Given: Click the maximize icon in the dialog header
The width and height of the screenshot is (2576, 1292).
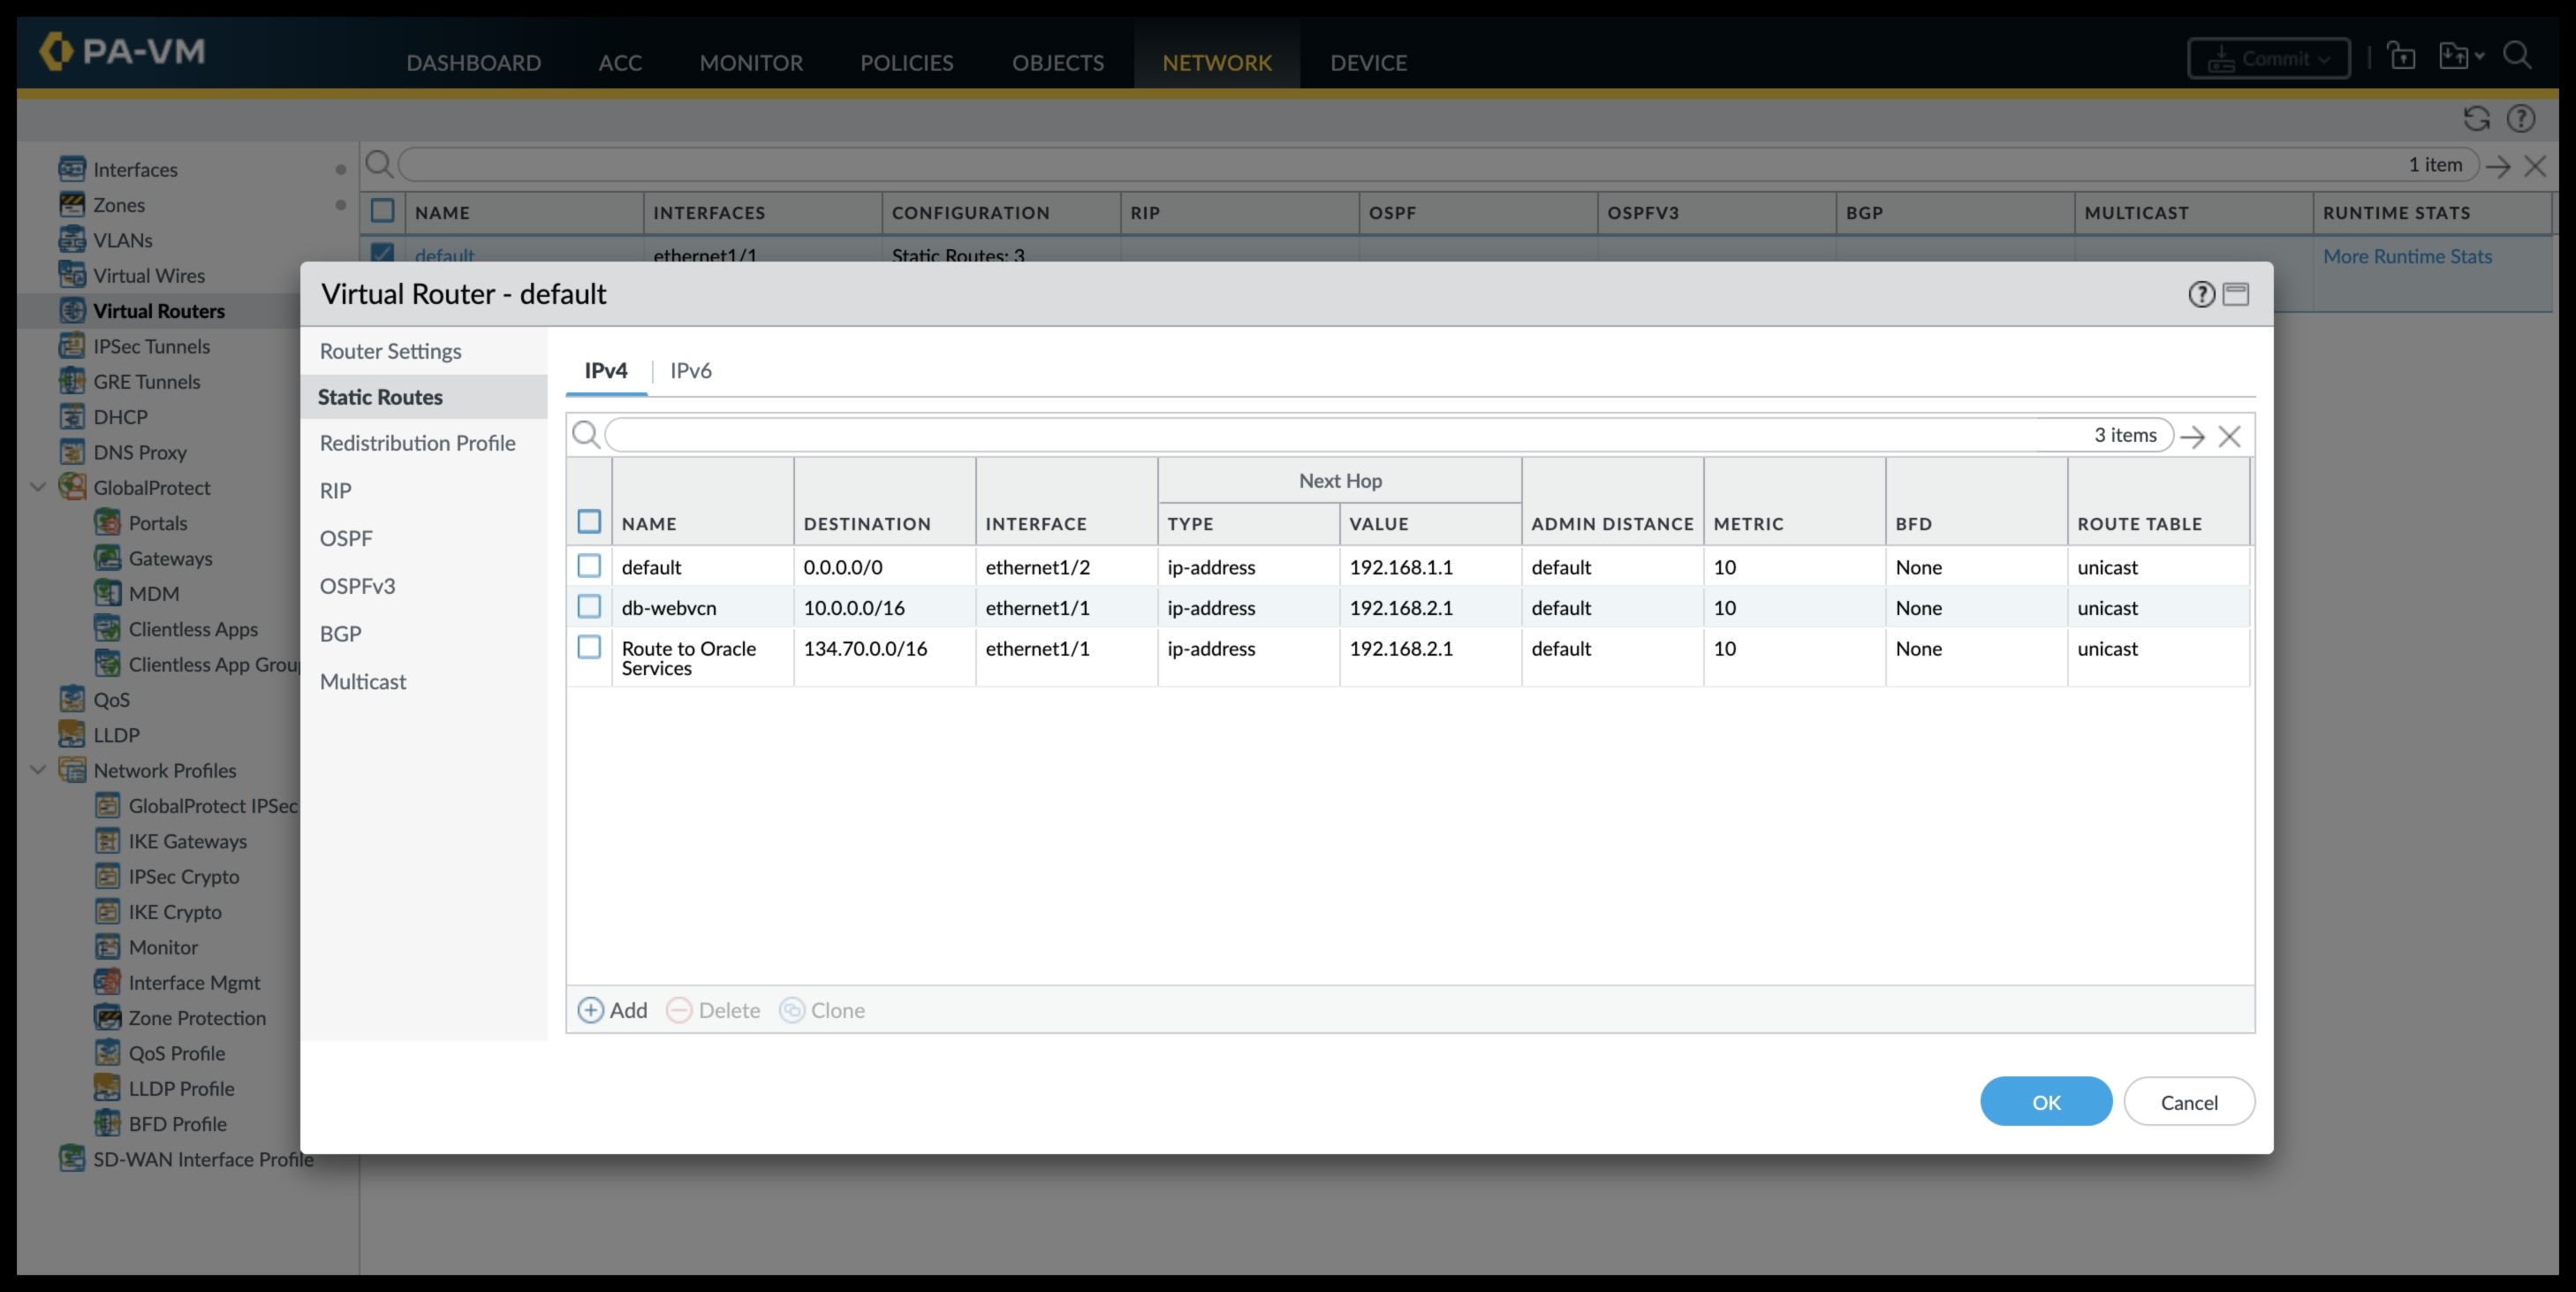Looking at the screenshot, I should click(x=2237, y=294).
